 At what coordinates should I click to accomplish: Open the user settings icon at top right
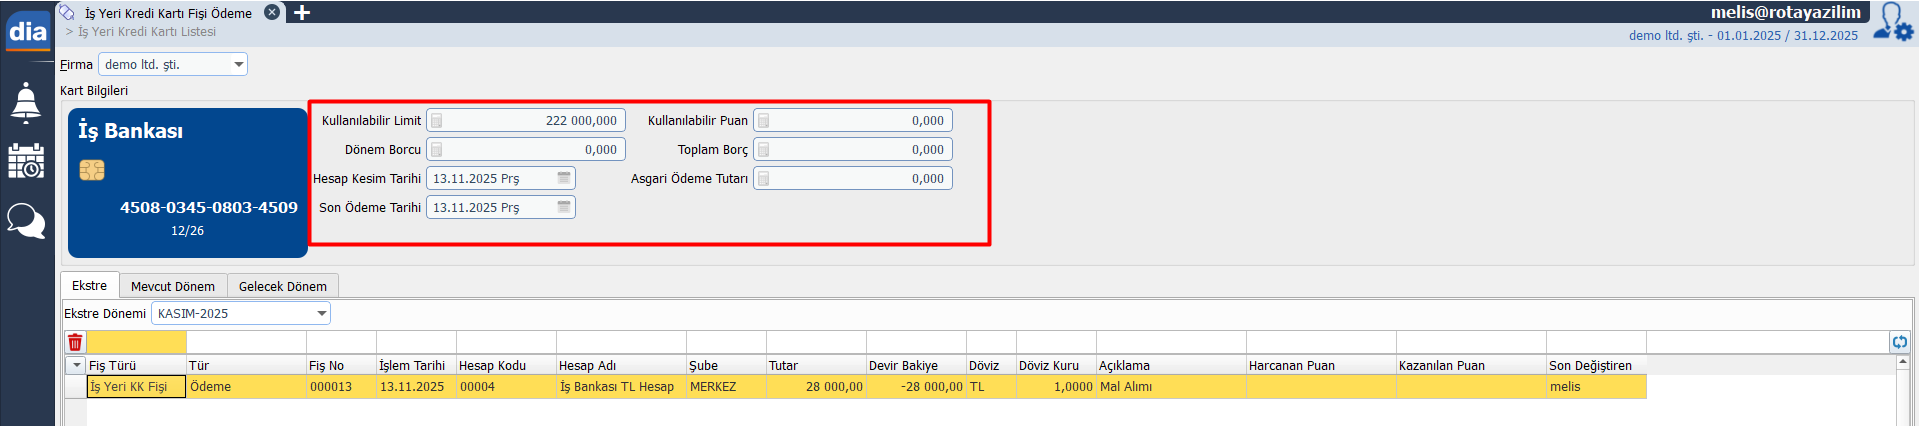click(x=1893, y=22)
